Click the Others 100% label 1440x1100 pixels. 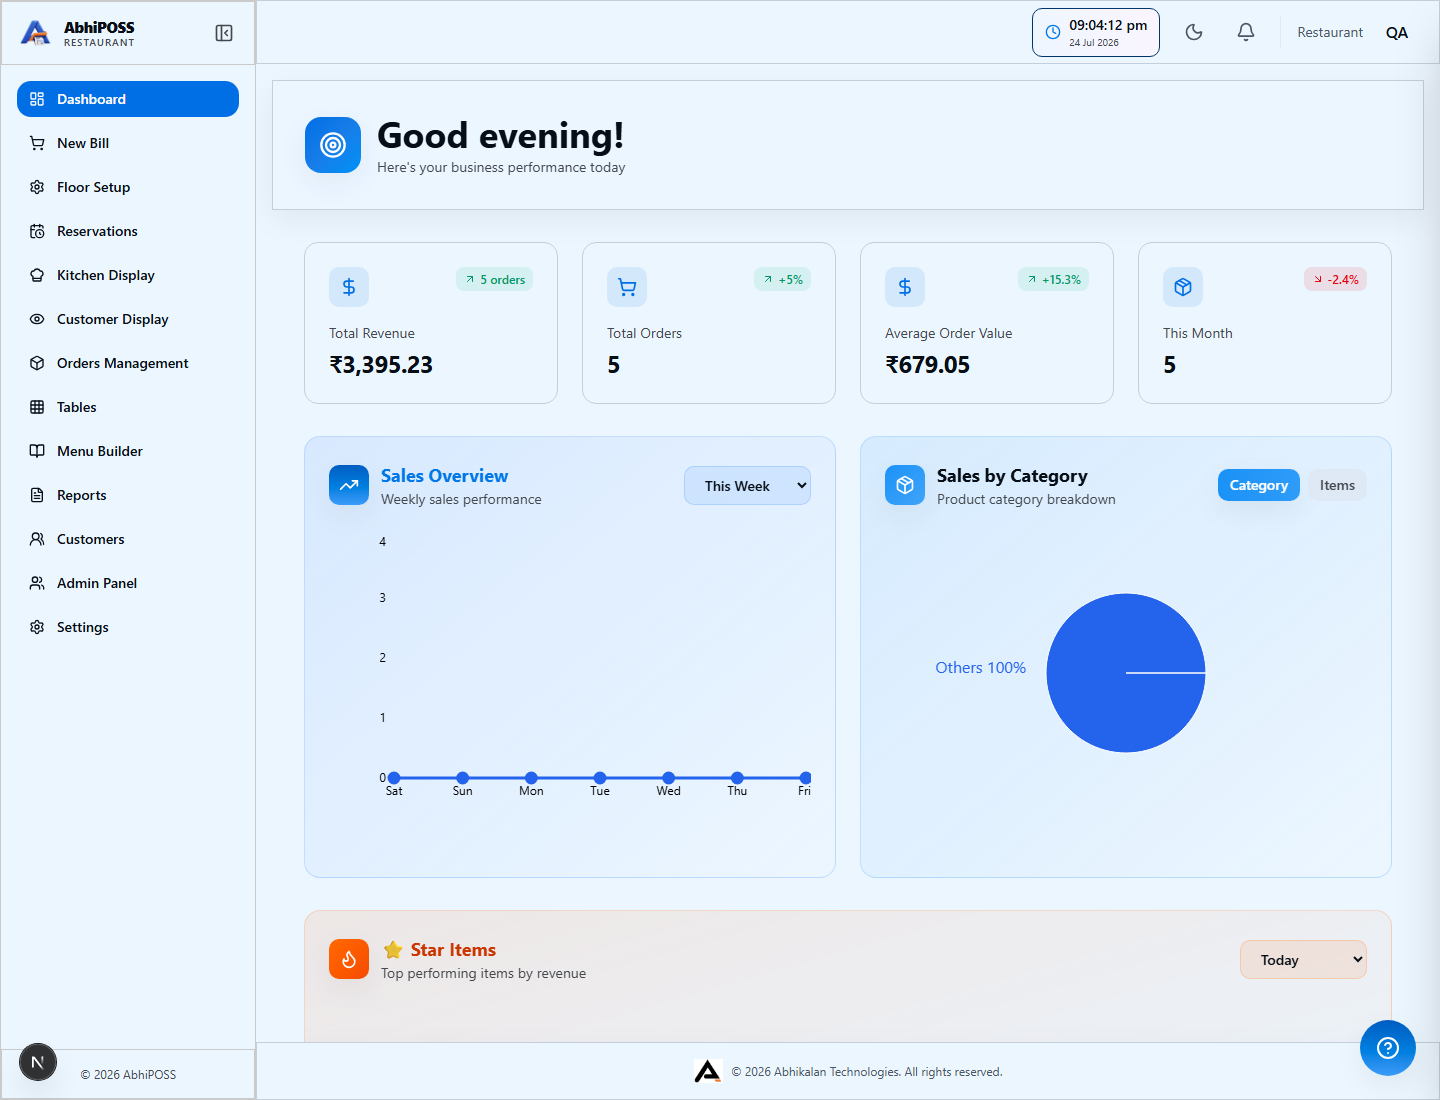(980, 668)
